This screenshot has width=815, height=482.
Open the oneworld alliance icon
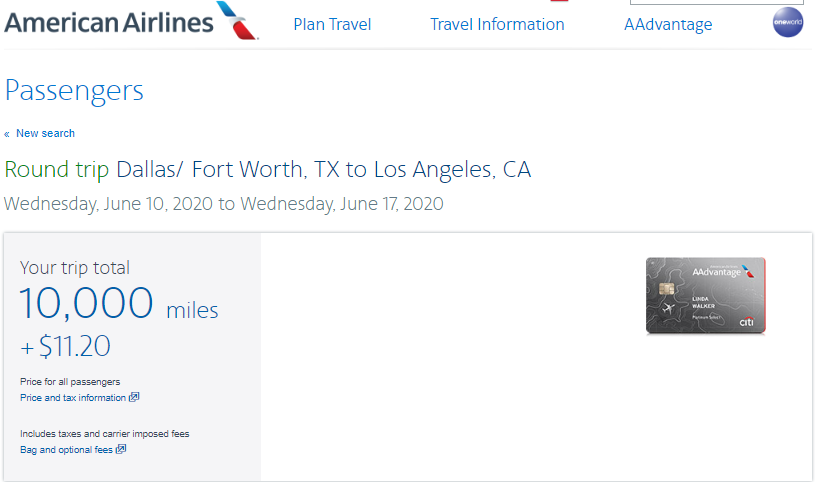(x=788, y=22)
